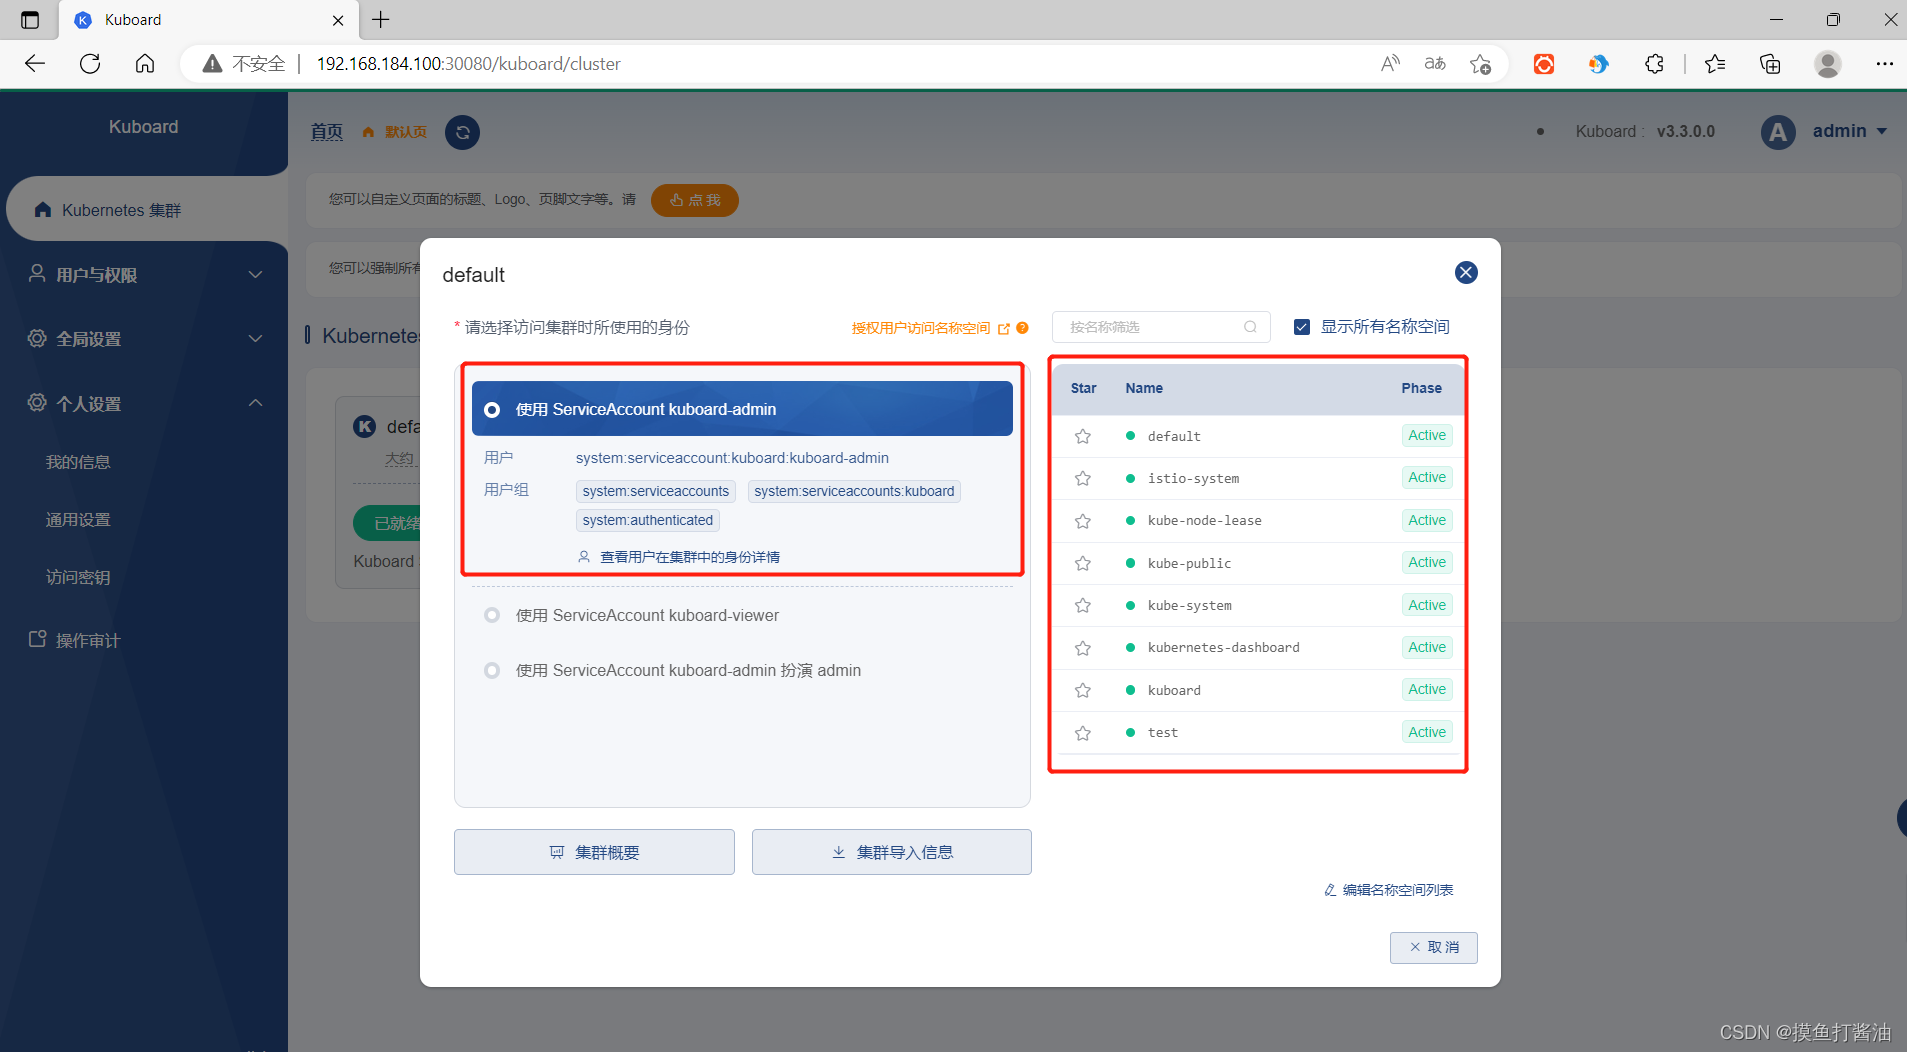Click the orange help question mark icon
1907x1052 pixels.
[1022, 328]
